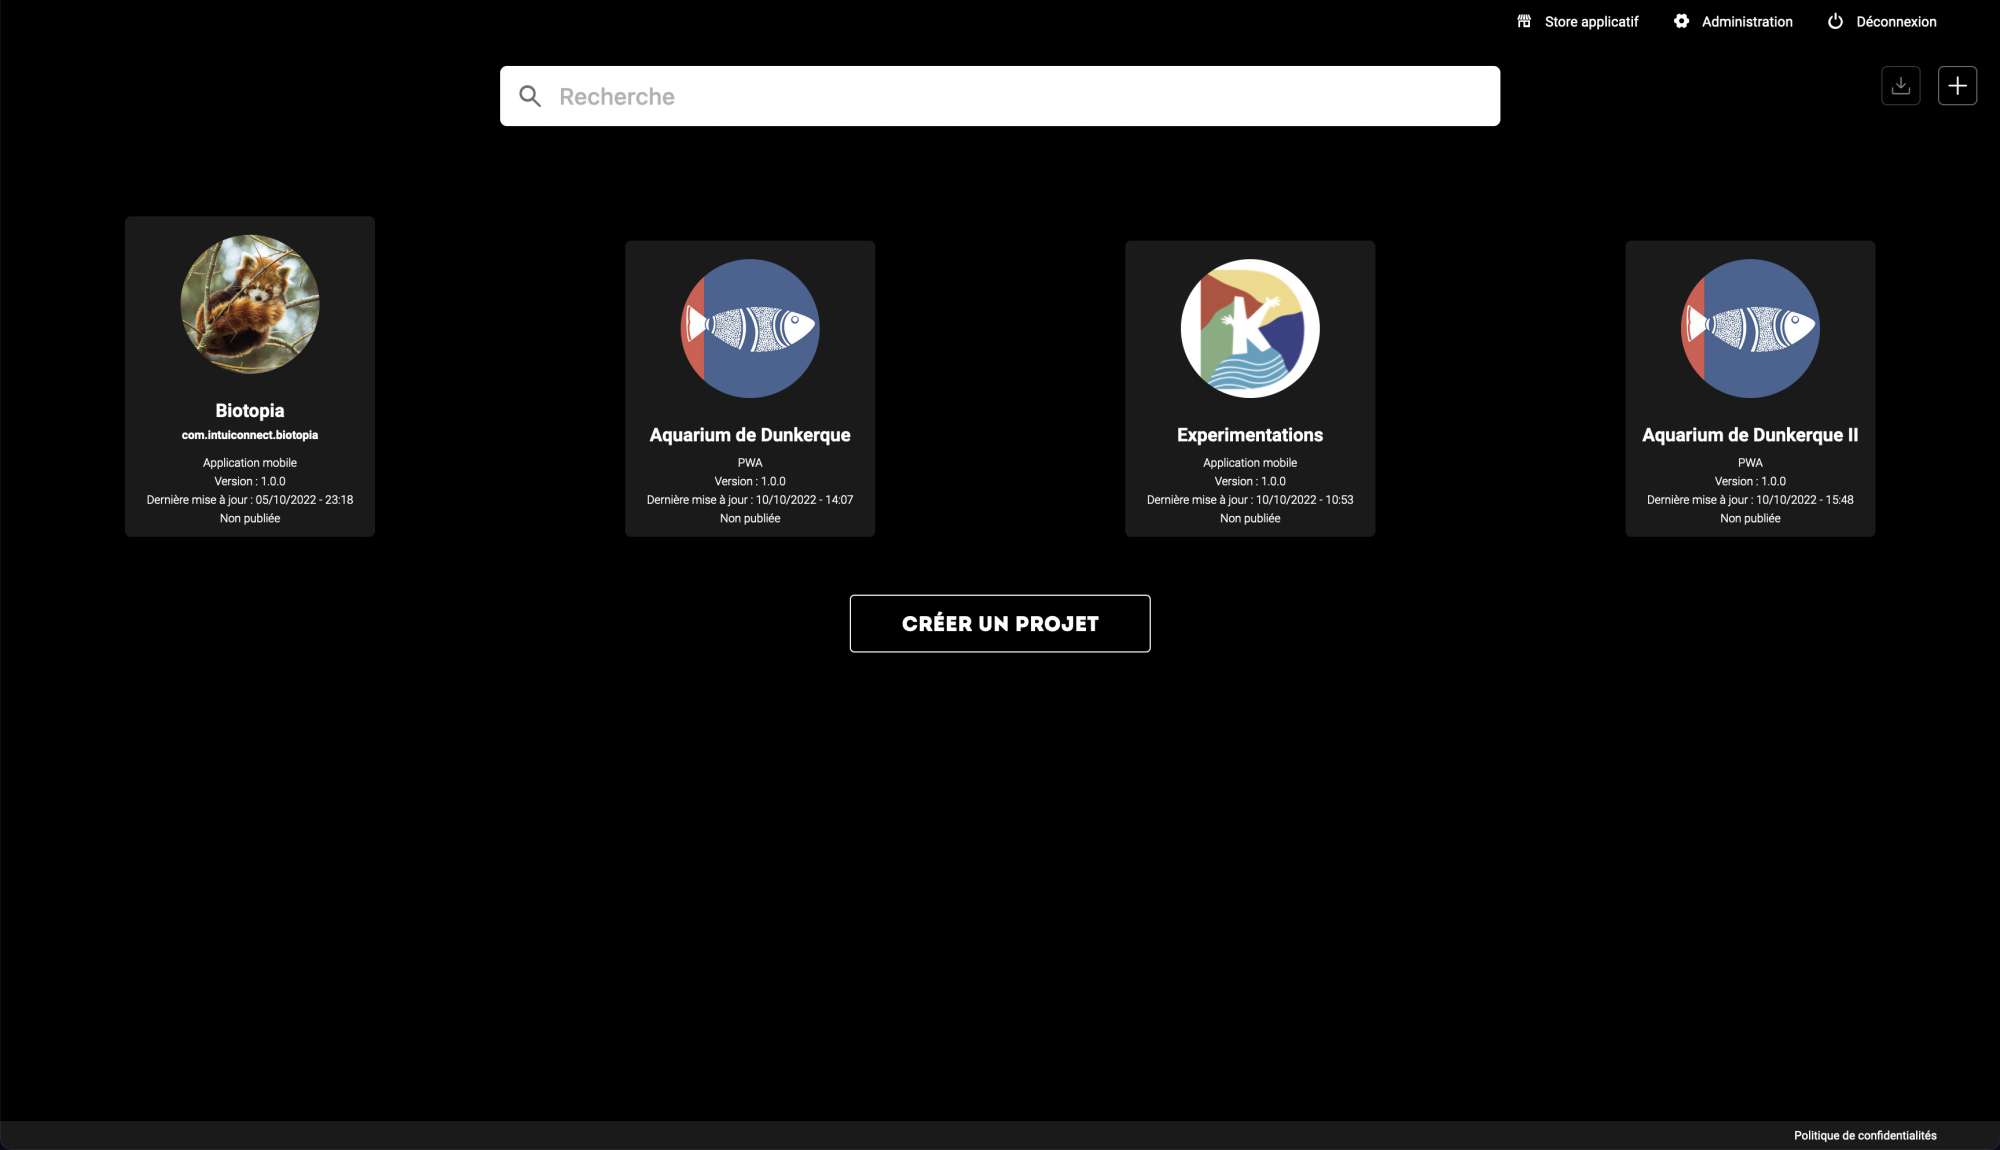Select the Experimentations project title
The width and height of the screenshot is (2000, 1150).
click(x=1250, y=435)
